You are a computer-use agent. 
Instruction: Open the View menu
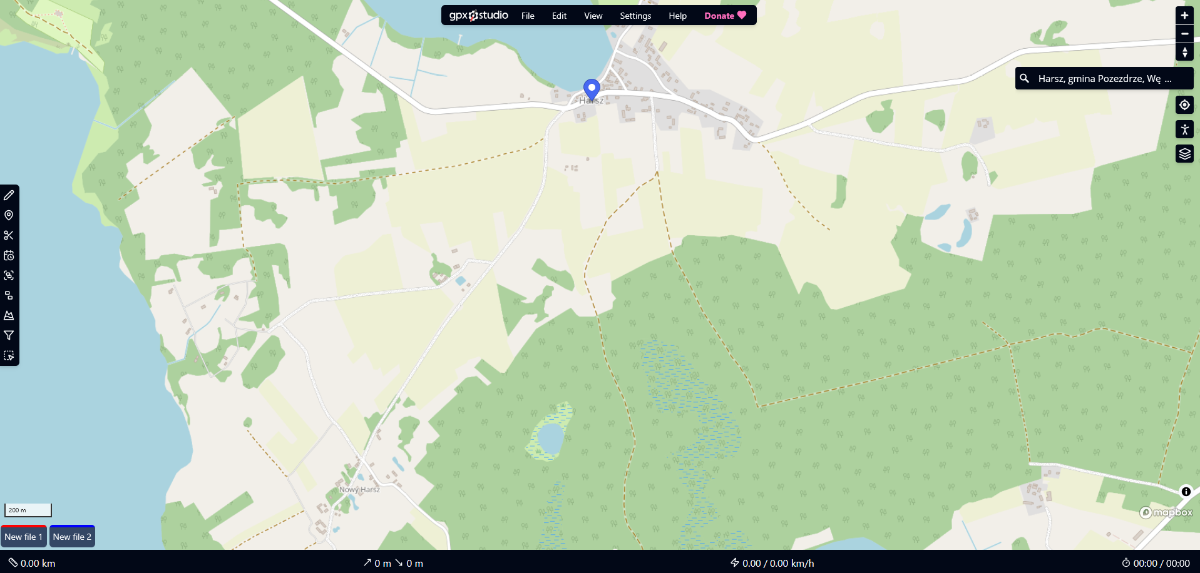click(593, 16)
